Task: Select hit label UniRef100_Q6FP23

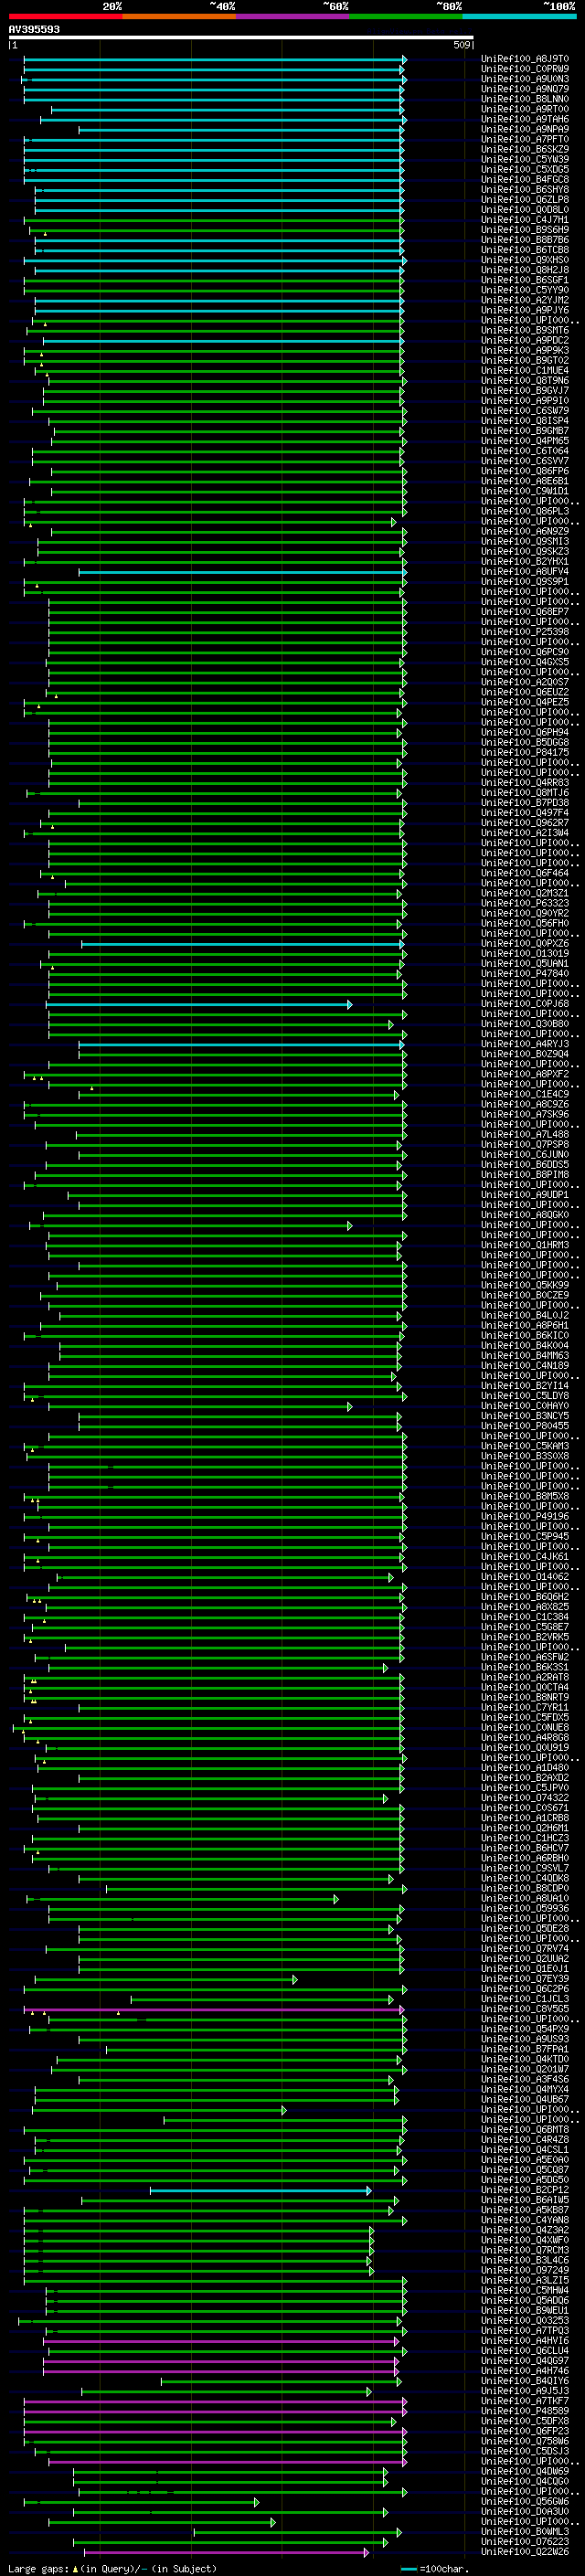Action: pos(524,2430)
